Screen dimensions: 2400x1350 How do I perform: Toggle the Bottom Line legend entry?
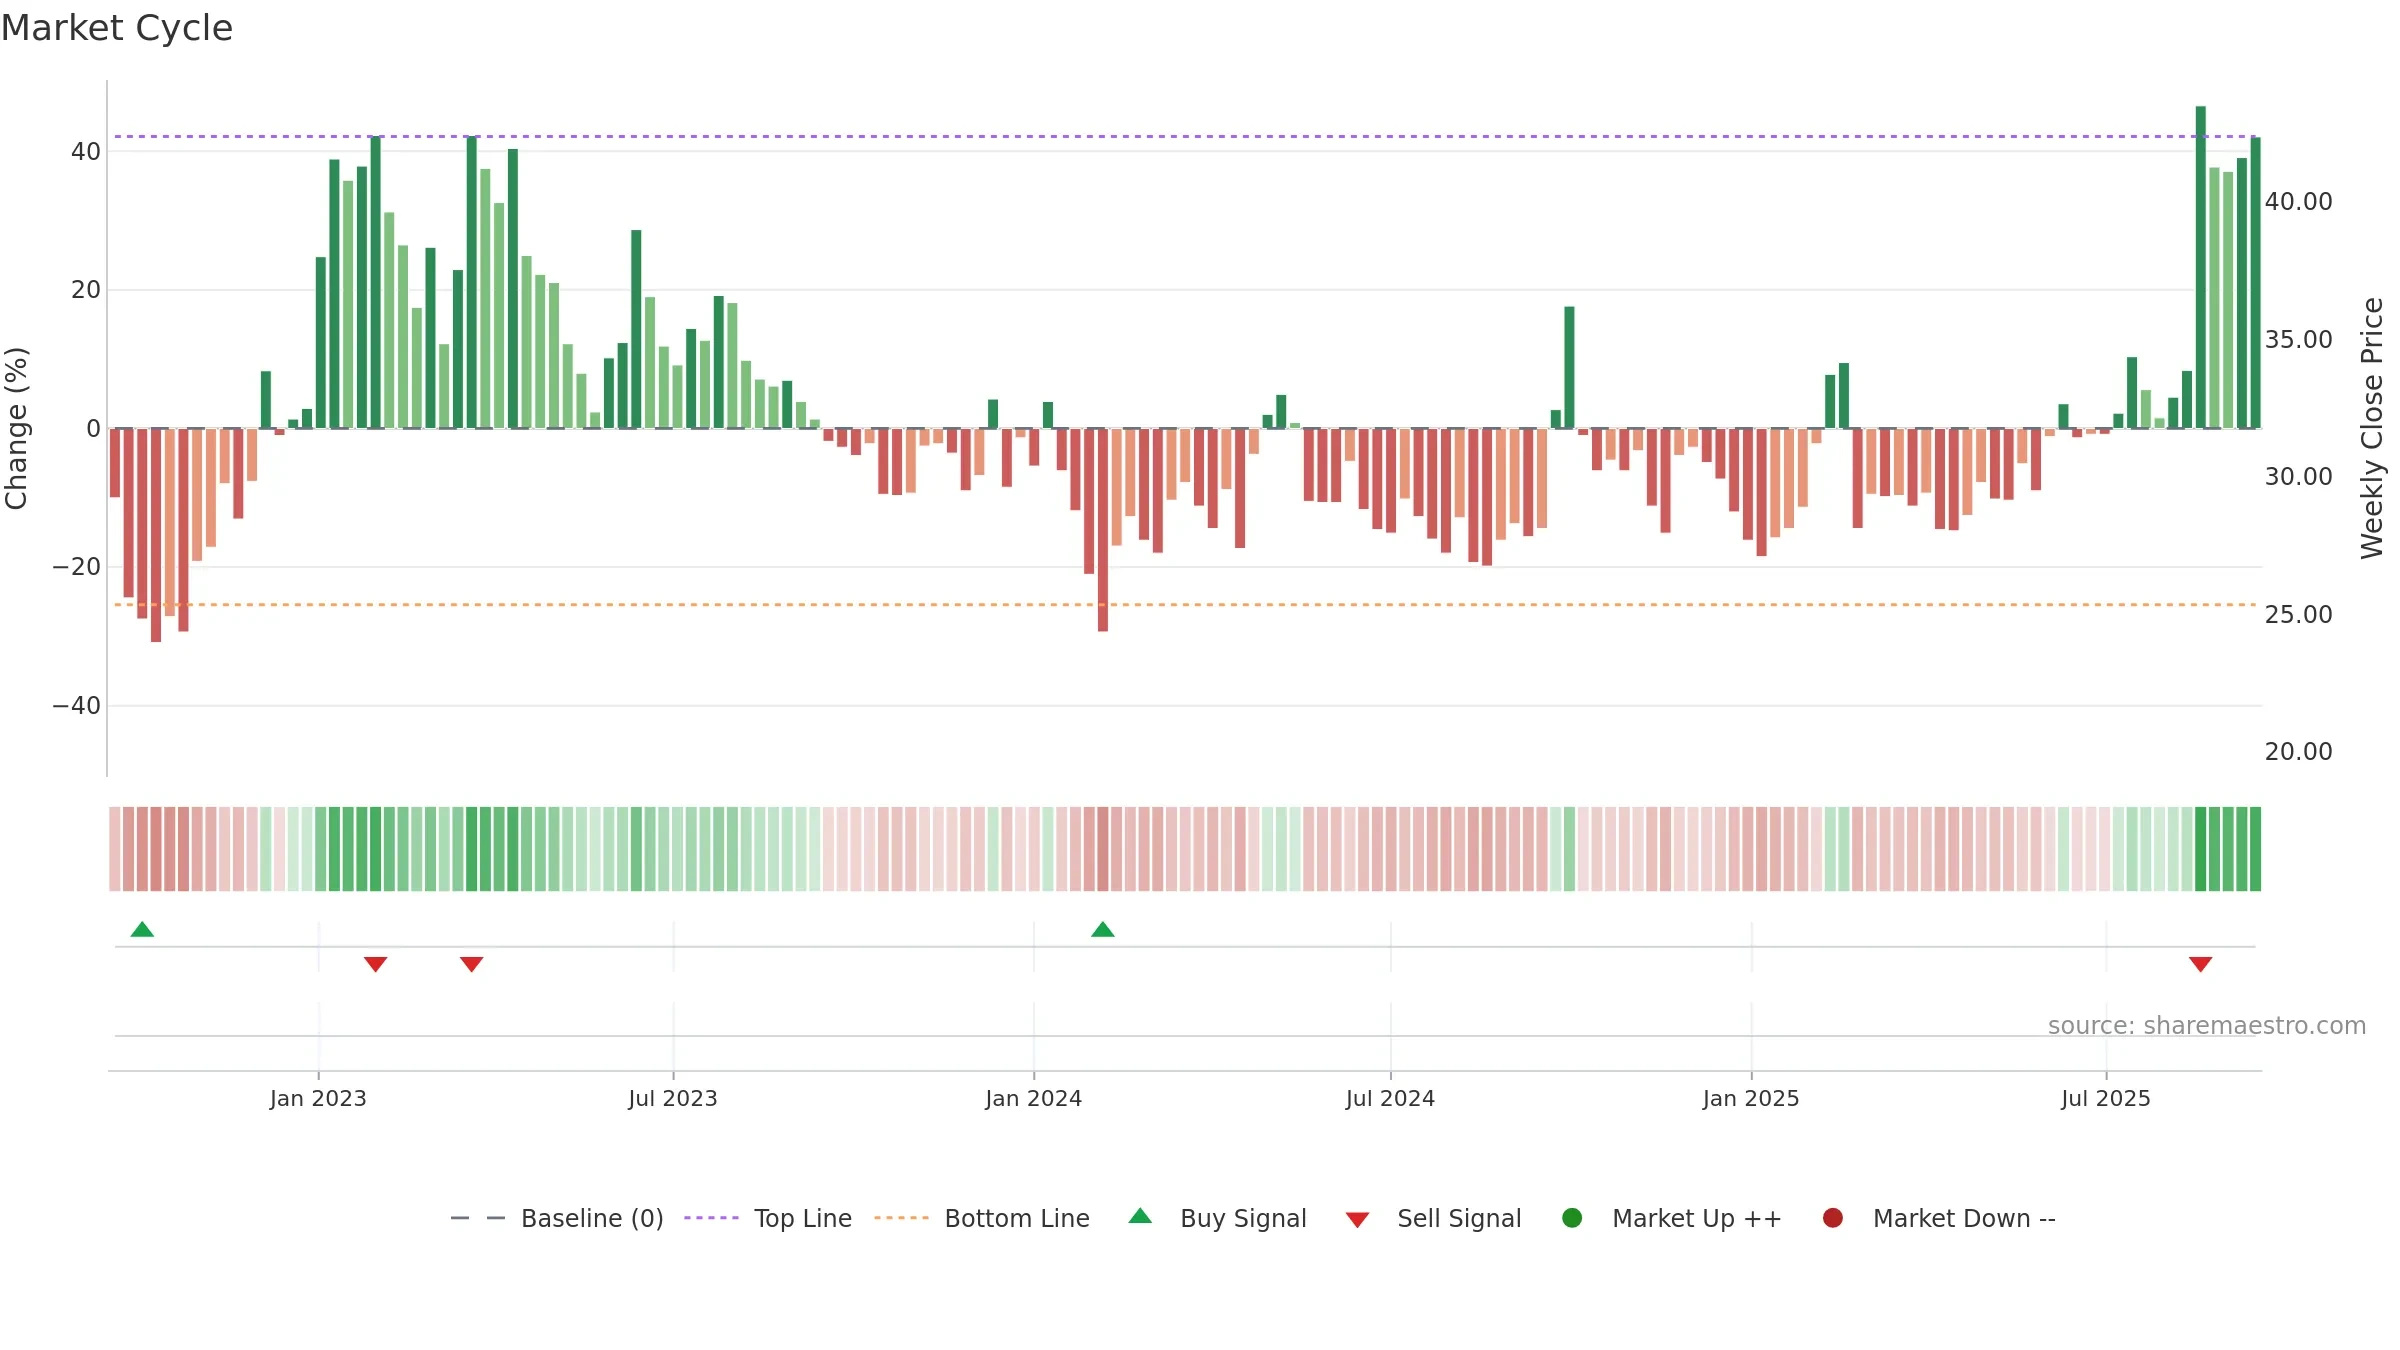coord(982,1219)
